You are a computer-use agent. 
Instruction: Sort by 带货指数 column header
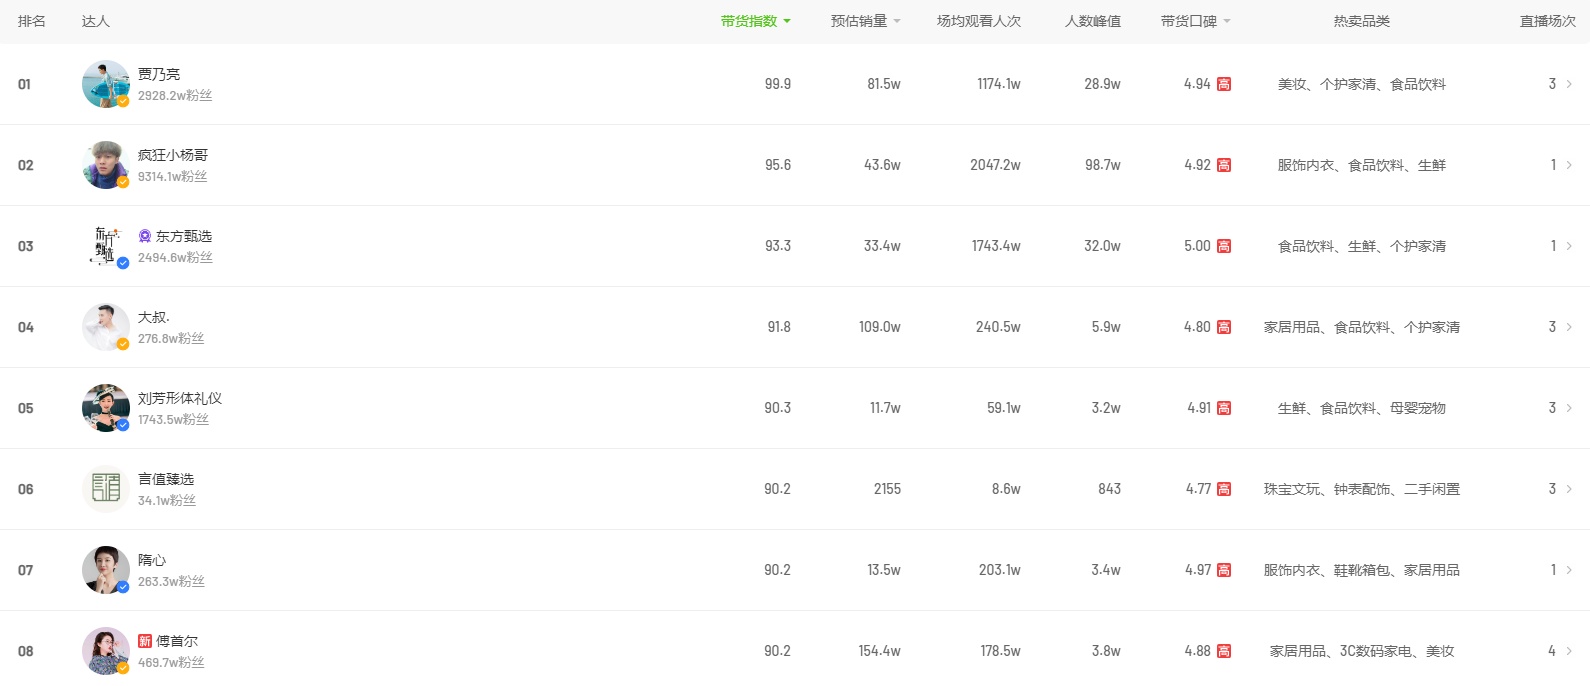[x=755, y=21]
